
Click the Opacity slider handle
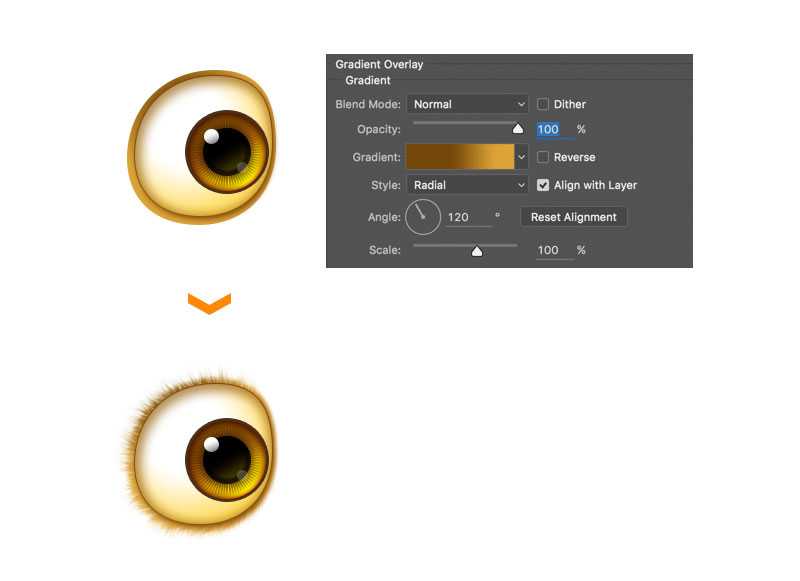[x=518, y=129]
